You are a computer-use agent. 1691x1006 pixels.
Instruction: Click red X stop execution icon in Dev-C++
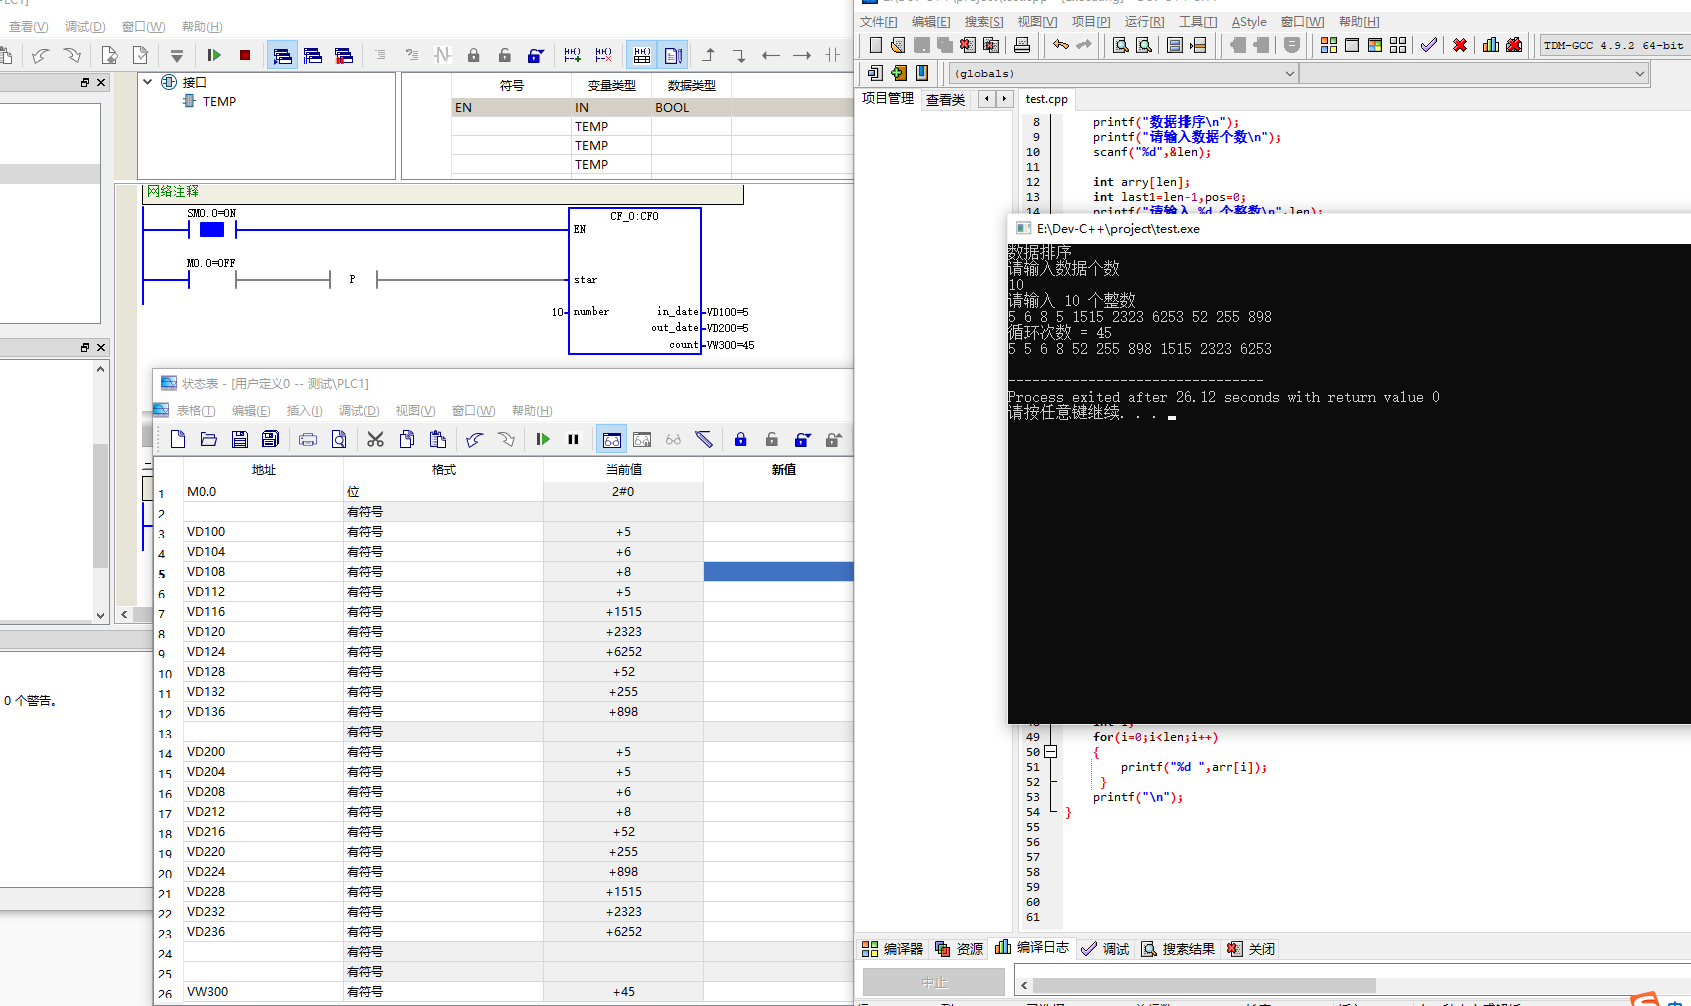pos(1460,45)
